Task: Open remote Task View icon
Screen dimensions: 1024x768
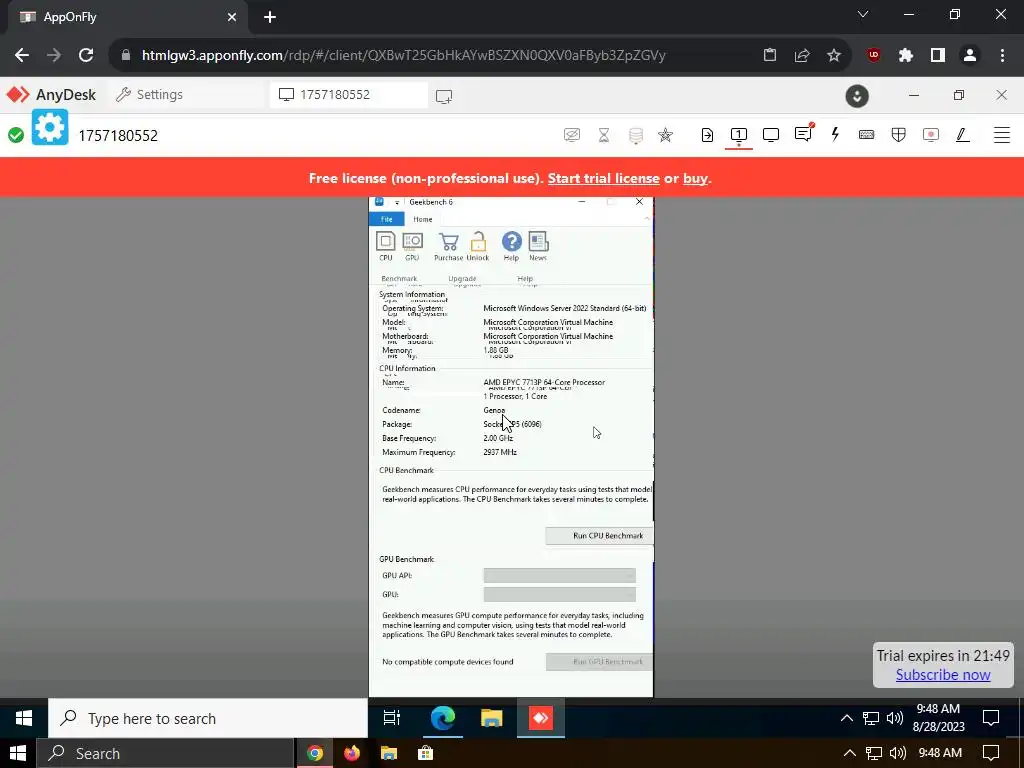Action: (392, 718)
